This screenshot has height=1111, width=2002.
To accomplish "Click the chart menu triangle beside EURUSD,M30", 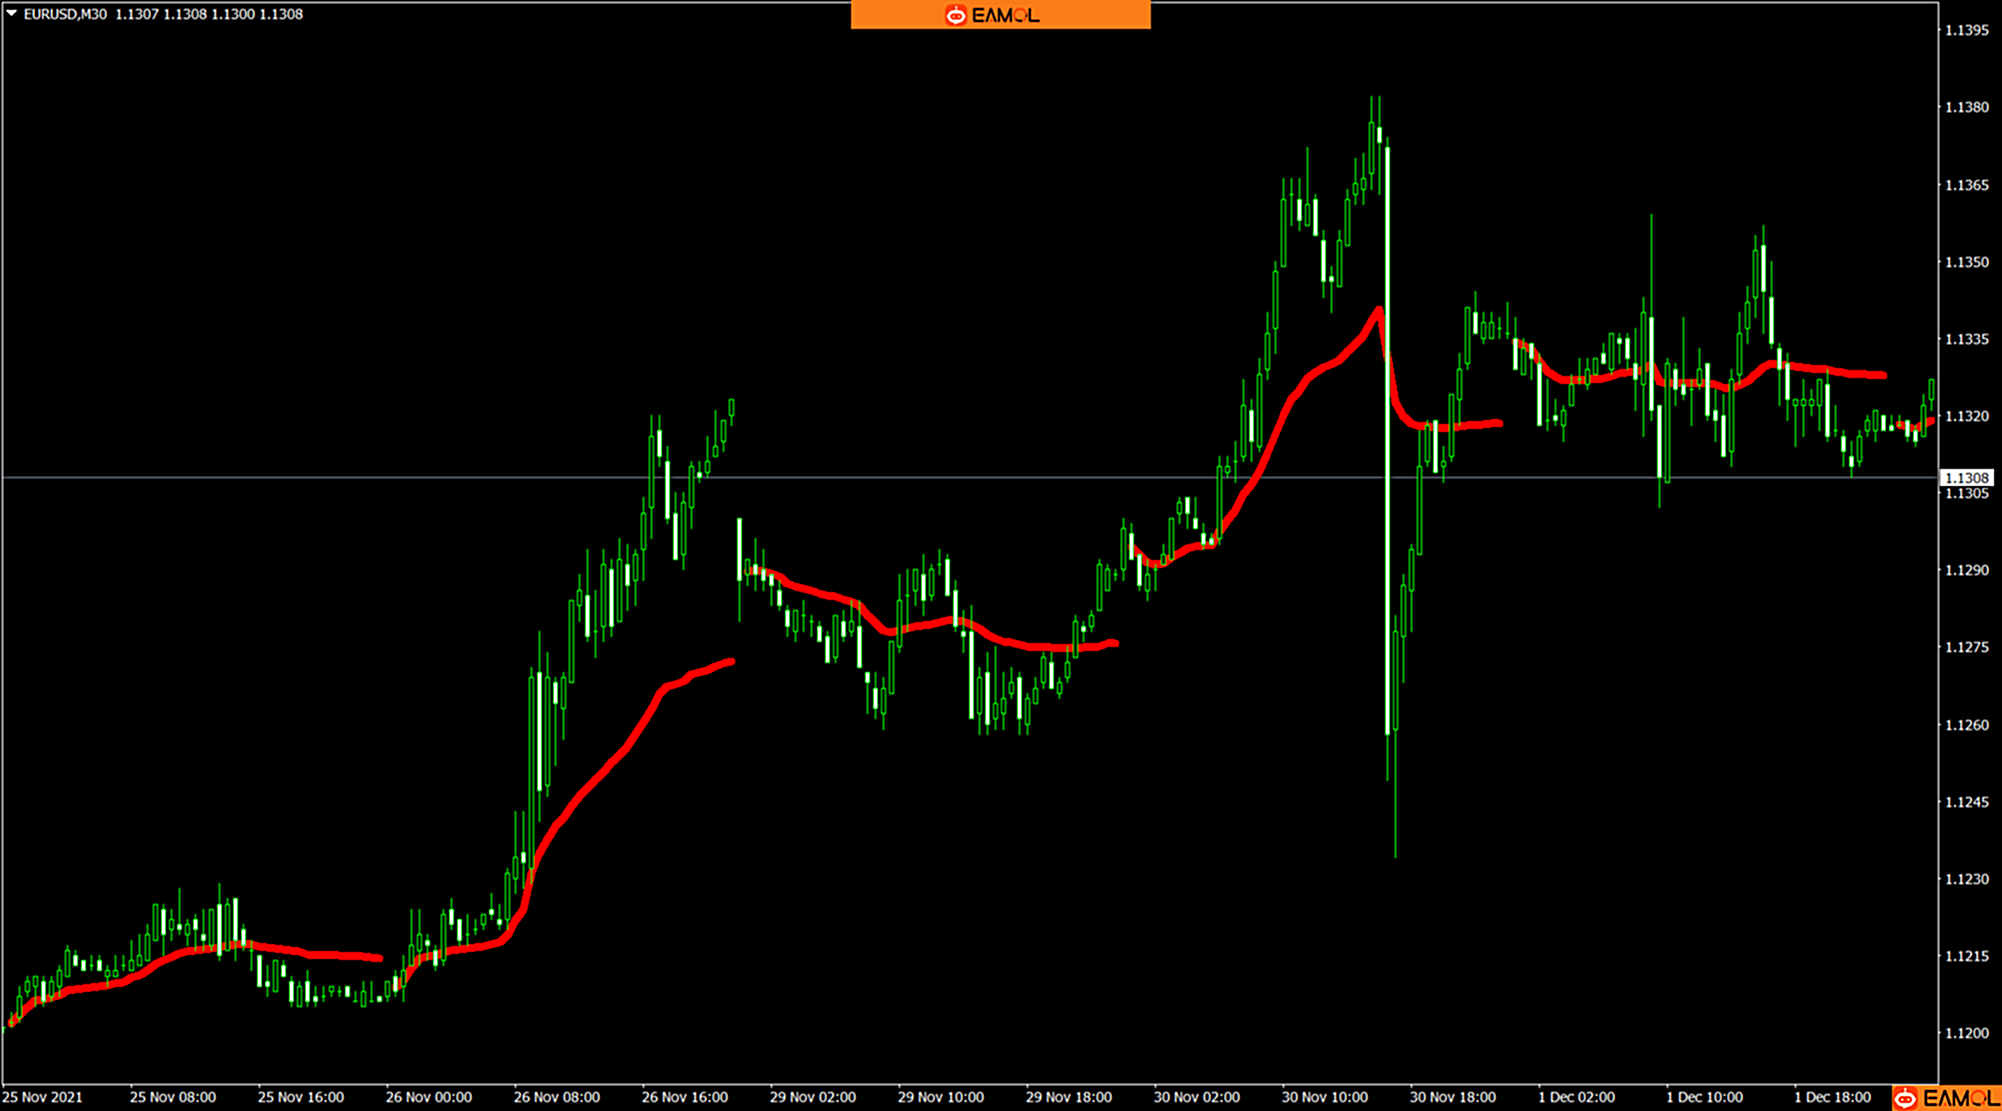I will coord(12,14).
